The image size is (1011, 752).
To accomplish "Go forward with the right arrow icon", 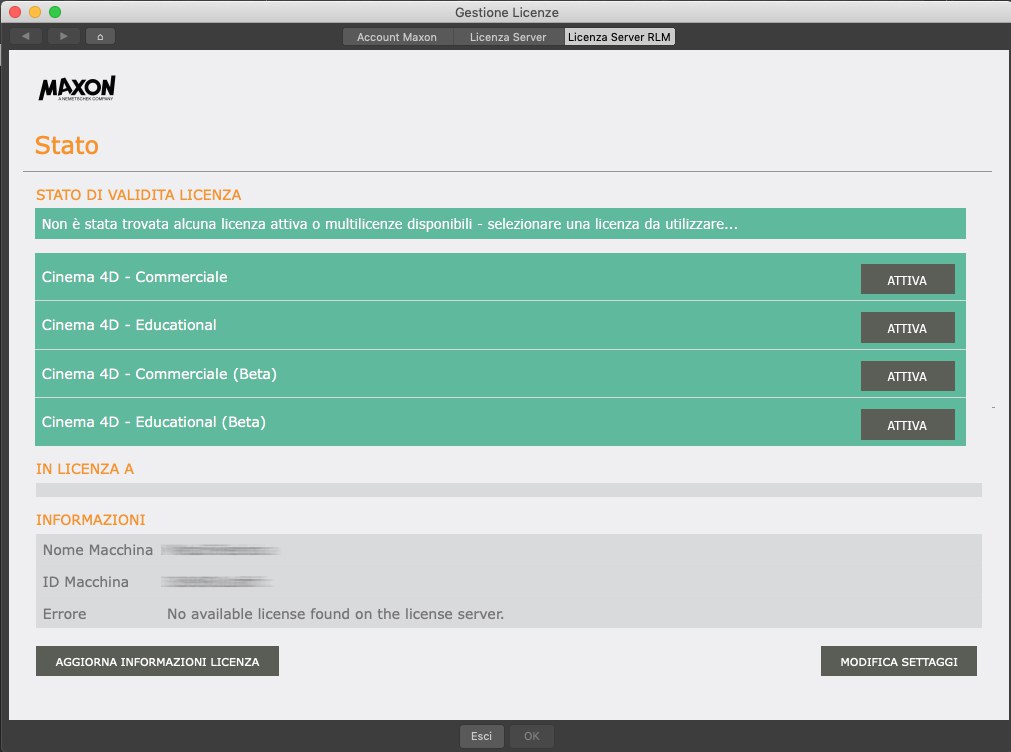I will coord(63,36).
